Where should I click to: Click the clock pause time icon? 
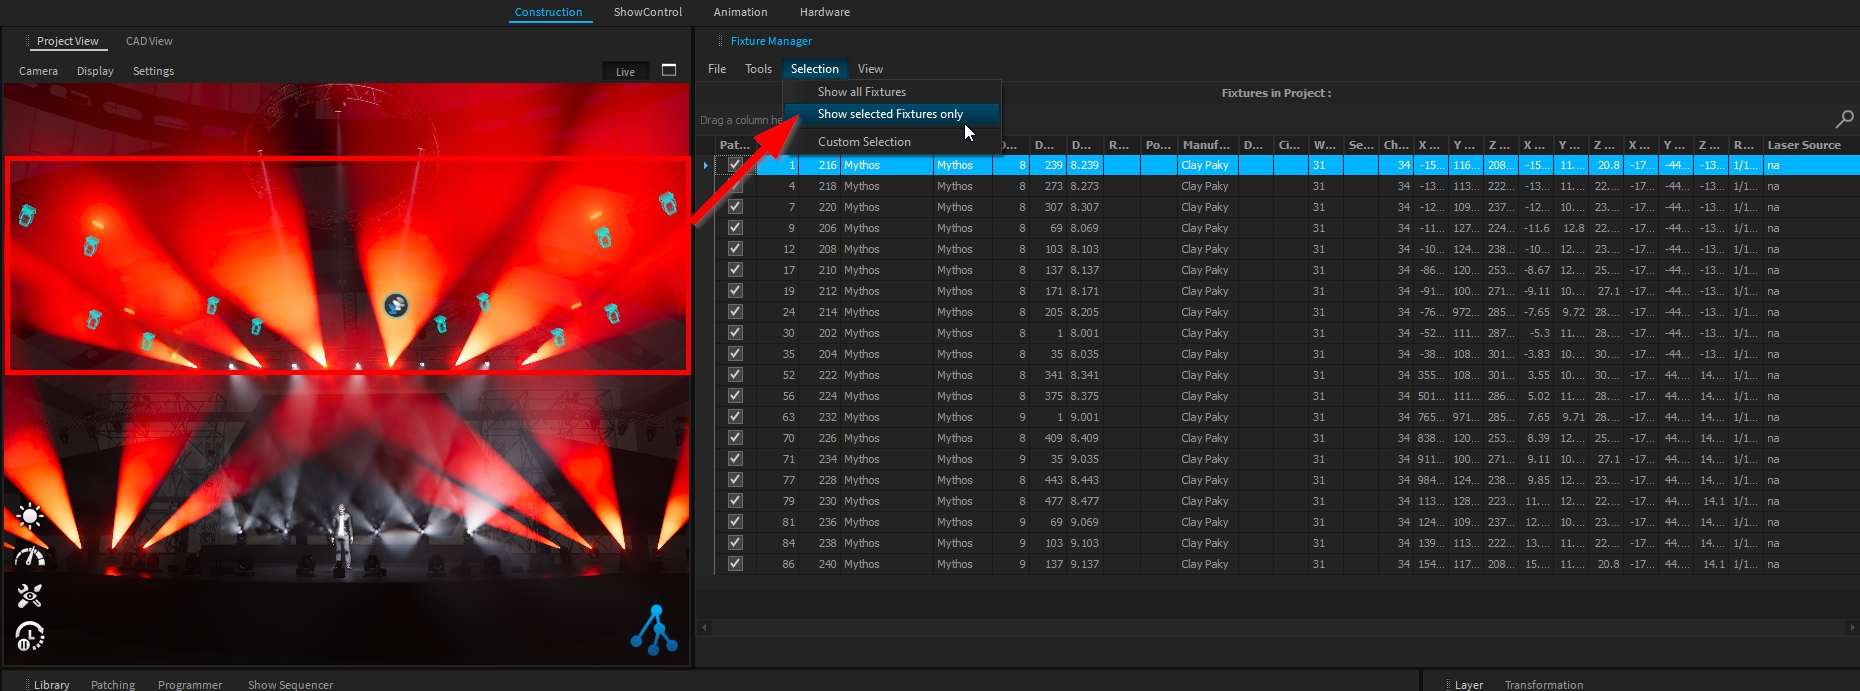30,636
